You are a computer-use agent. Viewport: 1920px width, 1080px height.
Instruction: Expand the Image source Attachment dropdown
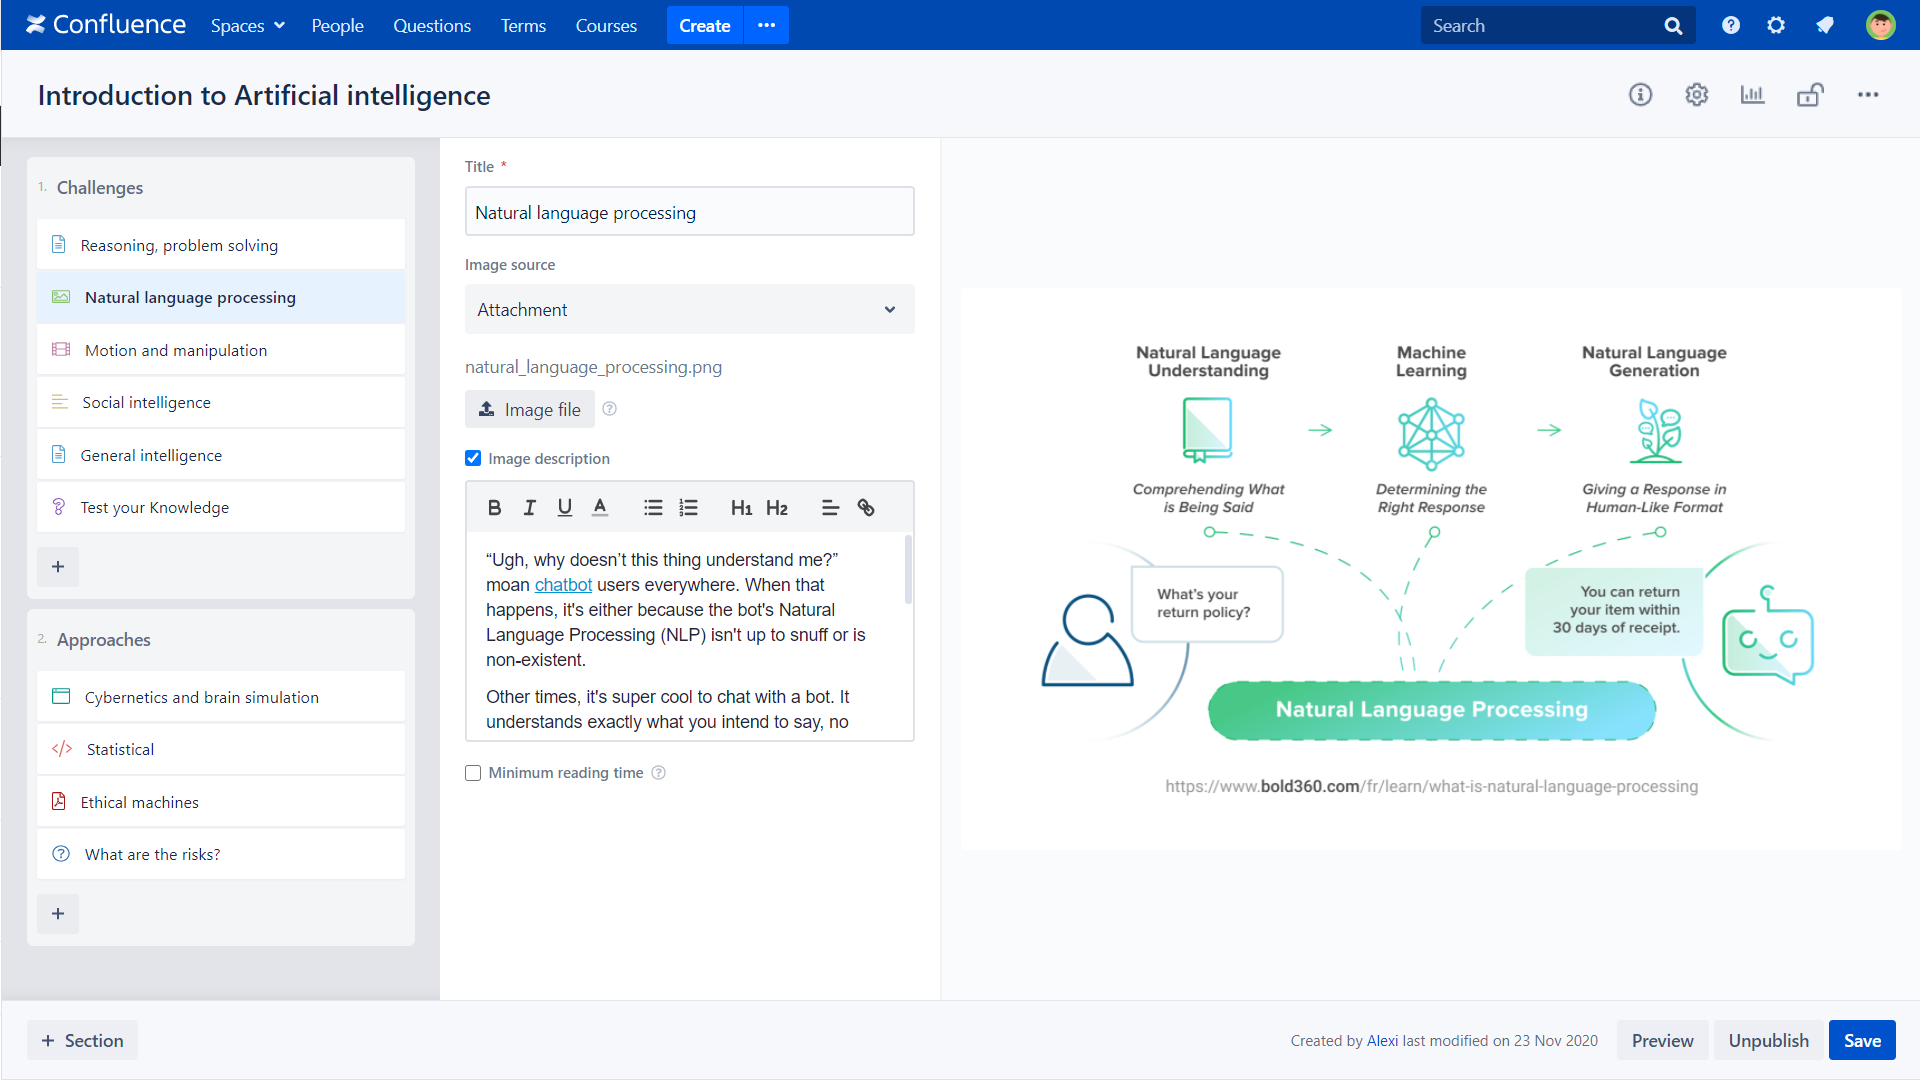(689, 310)
